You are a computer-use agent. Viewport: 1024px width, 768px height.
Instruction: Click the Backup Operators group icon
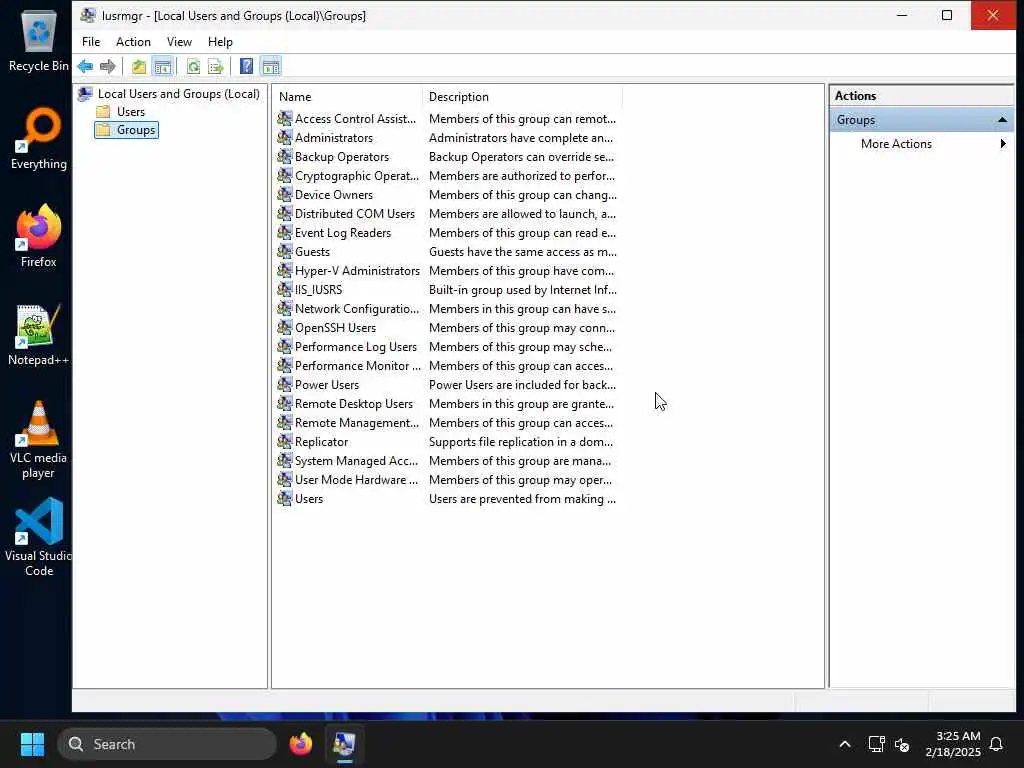coord(284,156)
